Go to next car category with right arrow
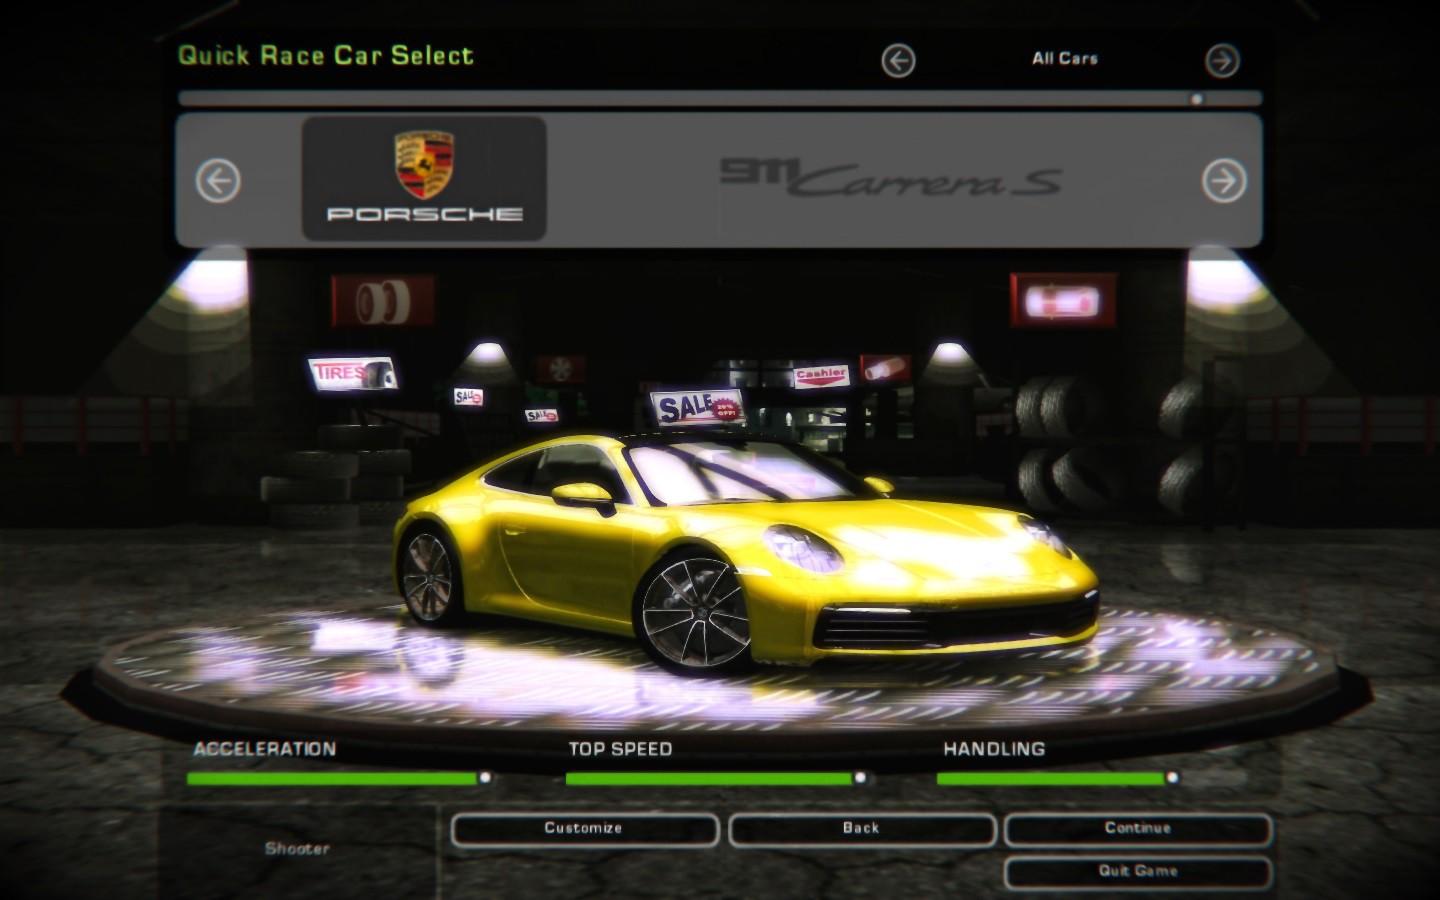The image size is (1440, 900). tap(1222, 61)
